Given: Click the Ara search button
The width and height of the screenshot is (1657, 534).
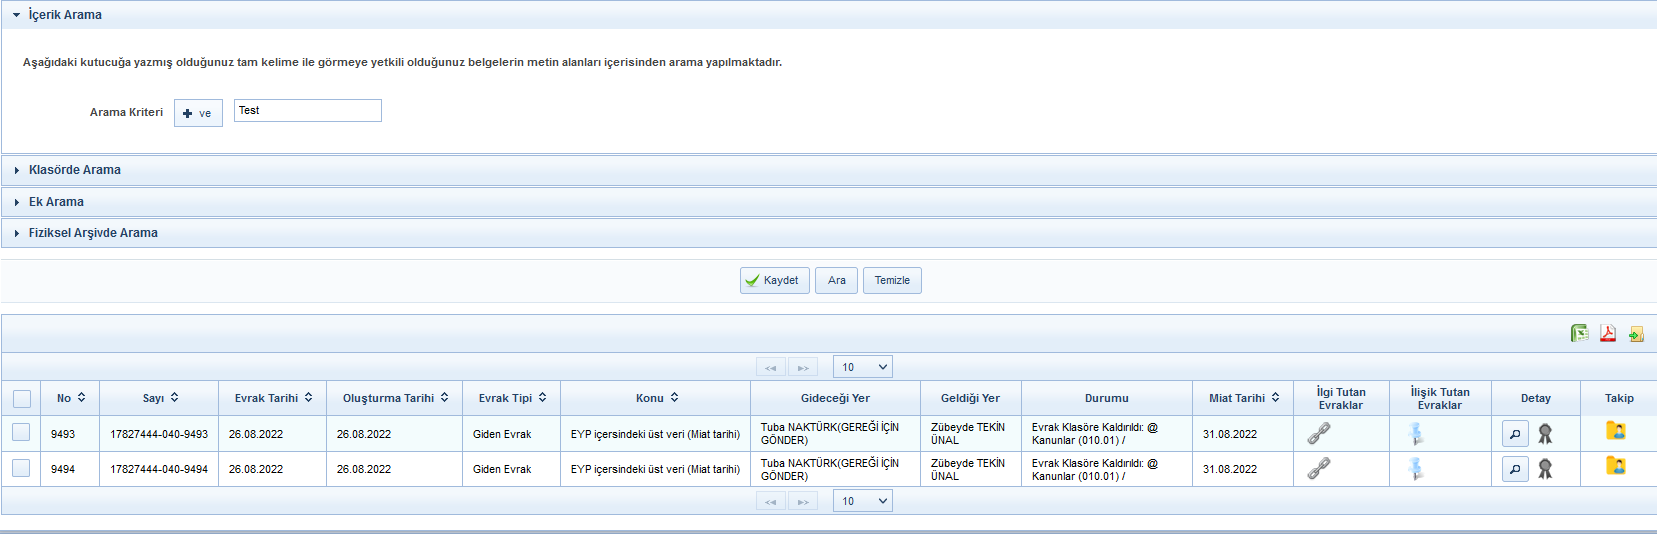Looking at the screenshot, I should [x=836, y=281].
